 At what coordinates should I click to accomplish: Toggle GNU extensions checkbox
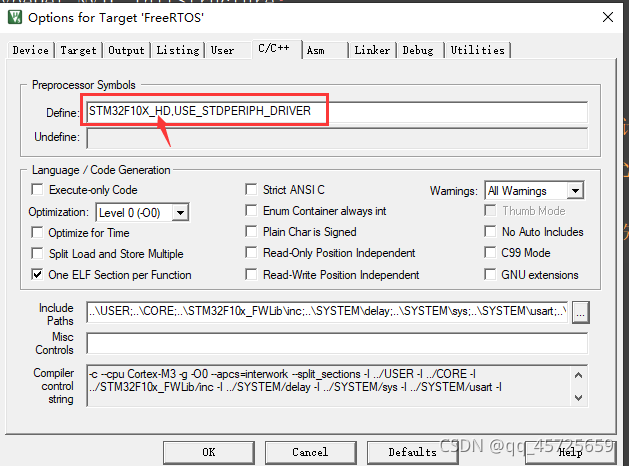[490, 274]
